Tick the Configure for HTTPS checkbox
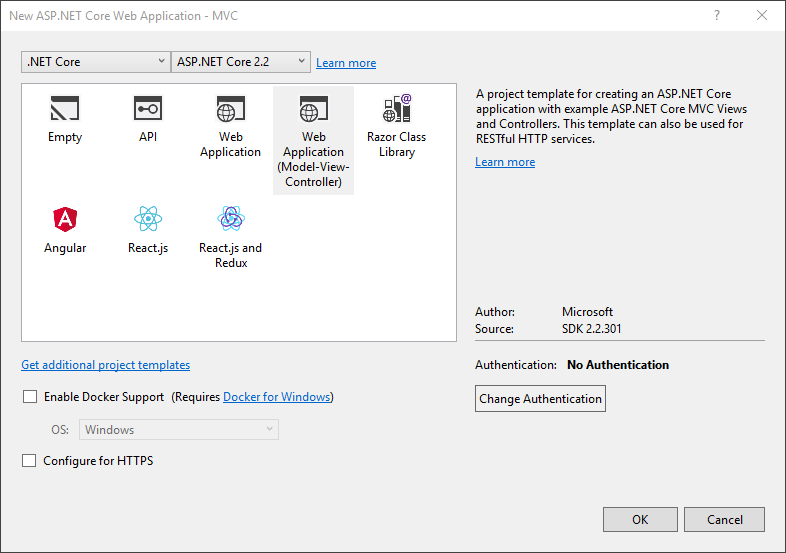Viewport: 786px width, 553px height. pyautogui.click(x=29, y=460)
